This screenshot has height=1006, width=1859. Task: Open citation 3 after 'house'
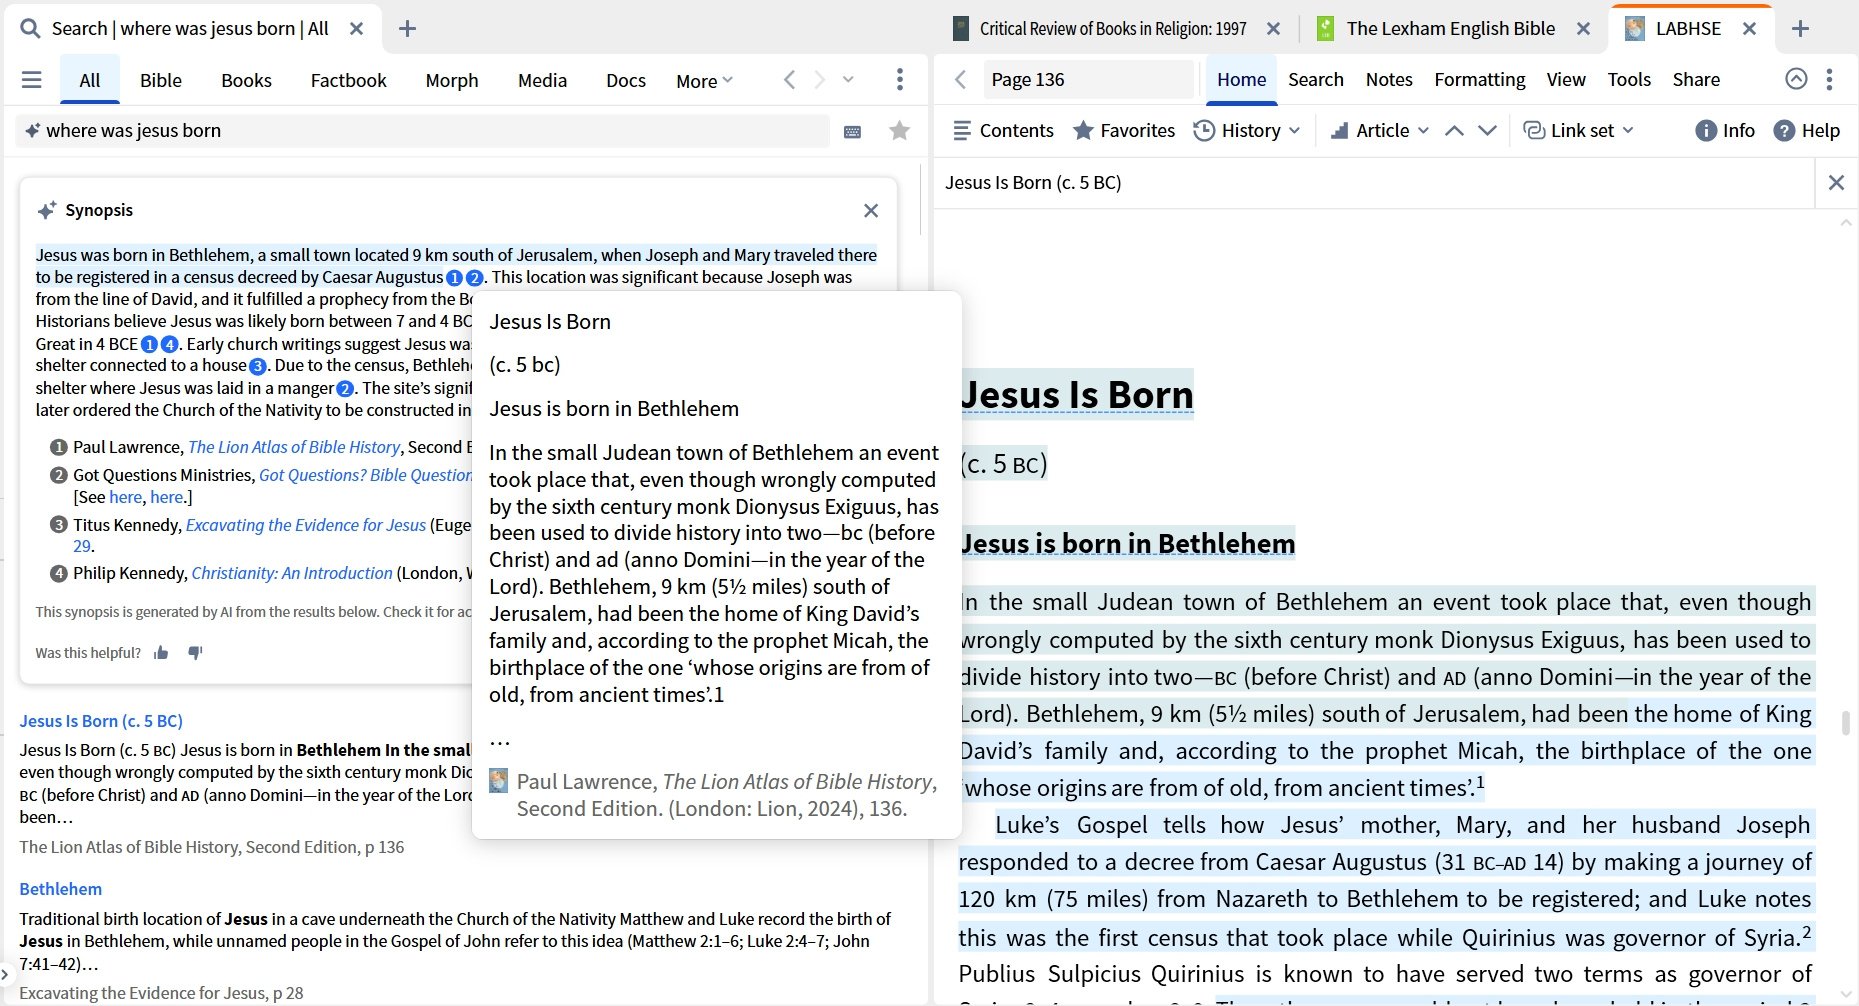tap(258, 366)
